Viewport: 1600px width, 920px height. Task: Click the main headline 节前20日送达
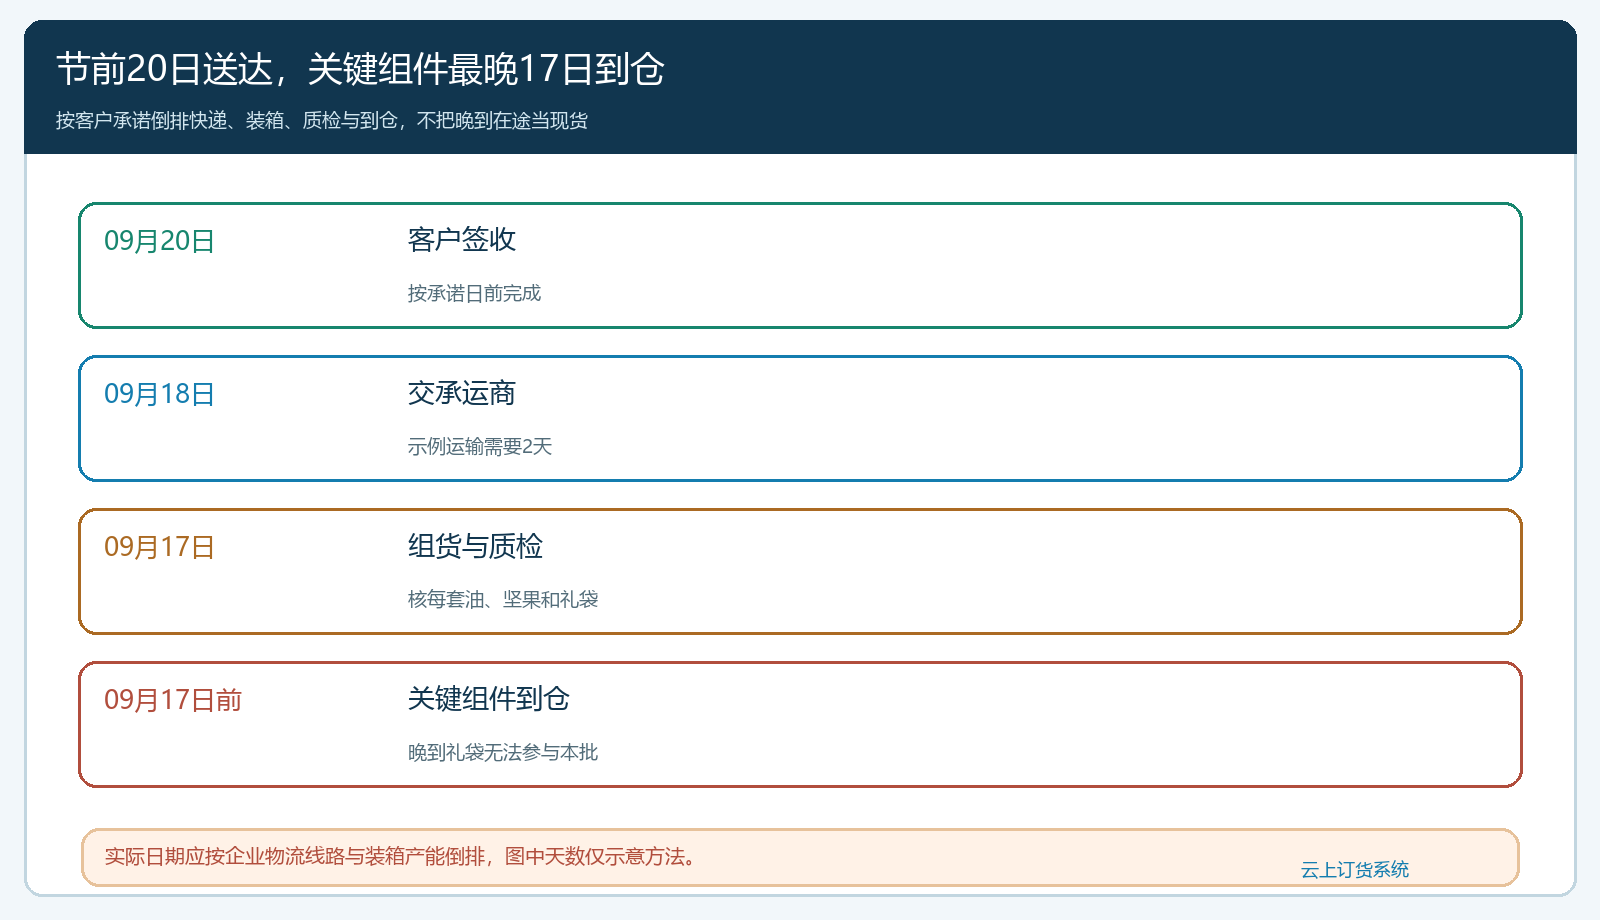360,69
